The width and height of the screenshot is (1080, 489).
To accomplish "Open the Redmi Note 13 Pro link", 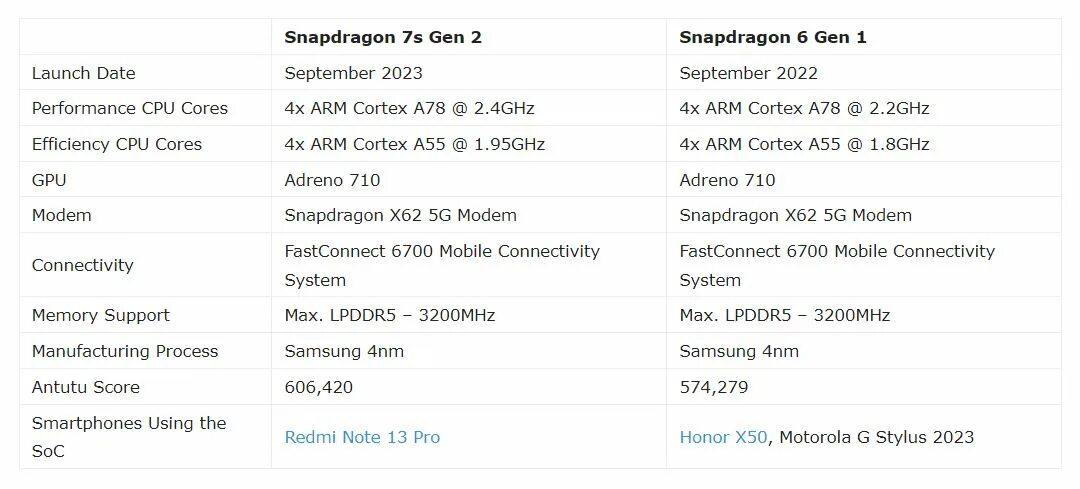I will (362, 437).
